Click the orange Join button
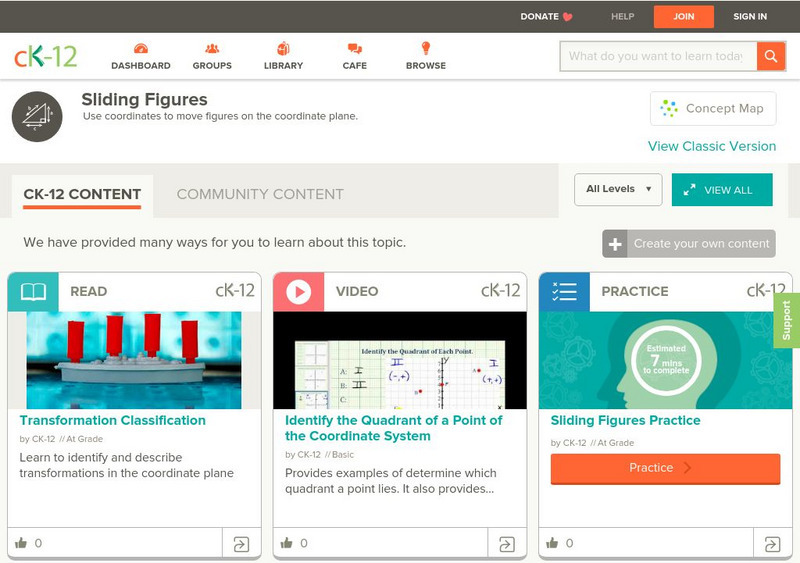800x563 pixels. pos(684,16)
